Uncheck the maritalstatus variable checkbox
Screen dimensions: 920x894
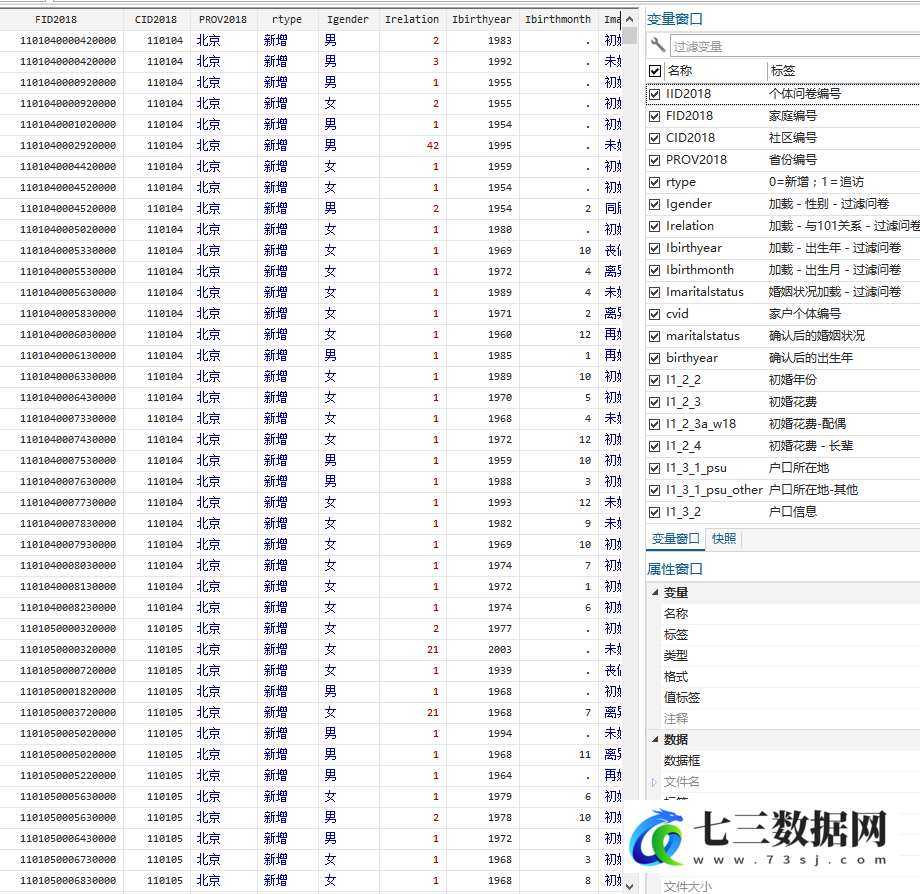655,336
